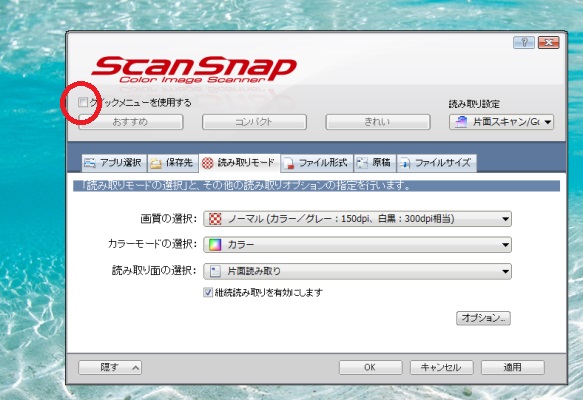The height and width of the screenshot is (400, 583).
Task: Click the ファイル形式 document icon
Action: click(x=289, y=163)
